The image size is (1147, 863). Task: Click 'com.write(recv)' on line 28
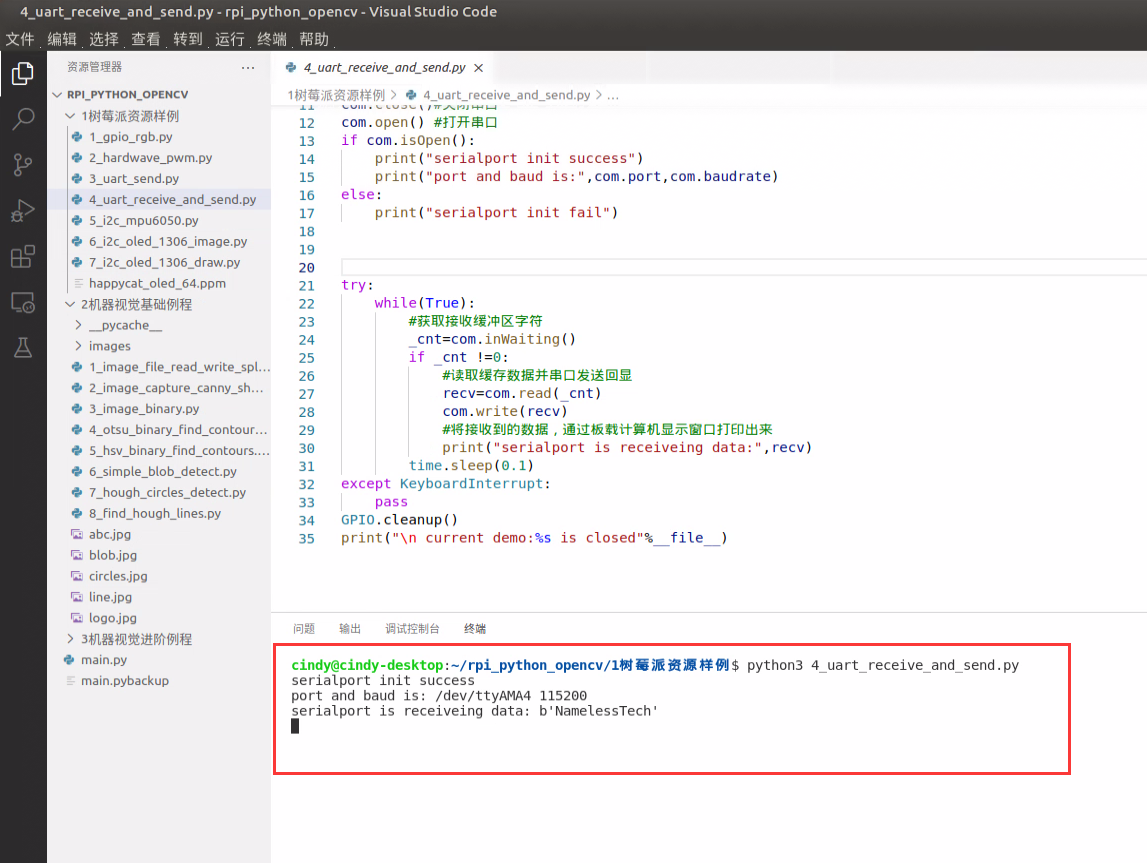[505, 412]
